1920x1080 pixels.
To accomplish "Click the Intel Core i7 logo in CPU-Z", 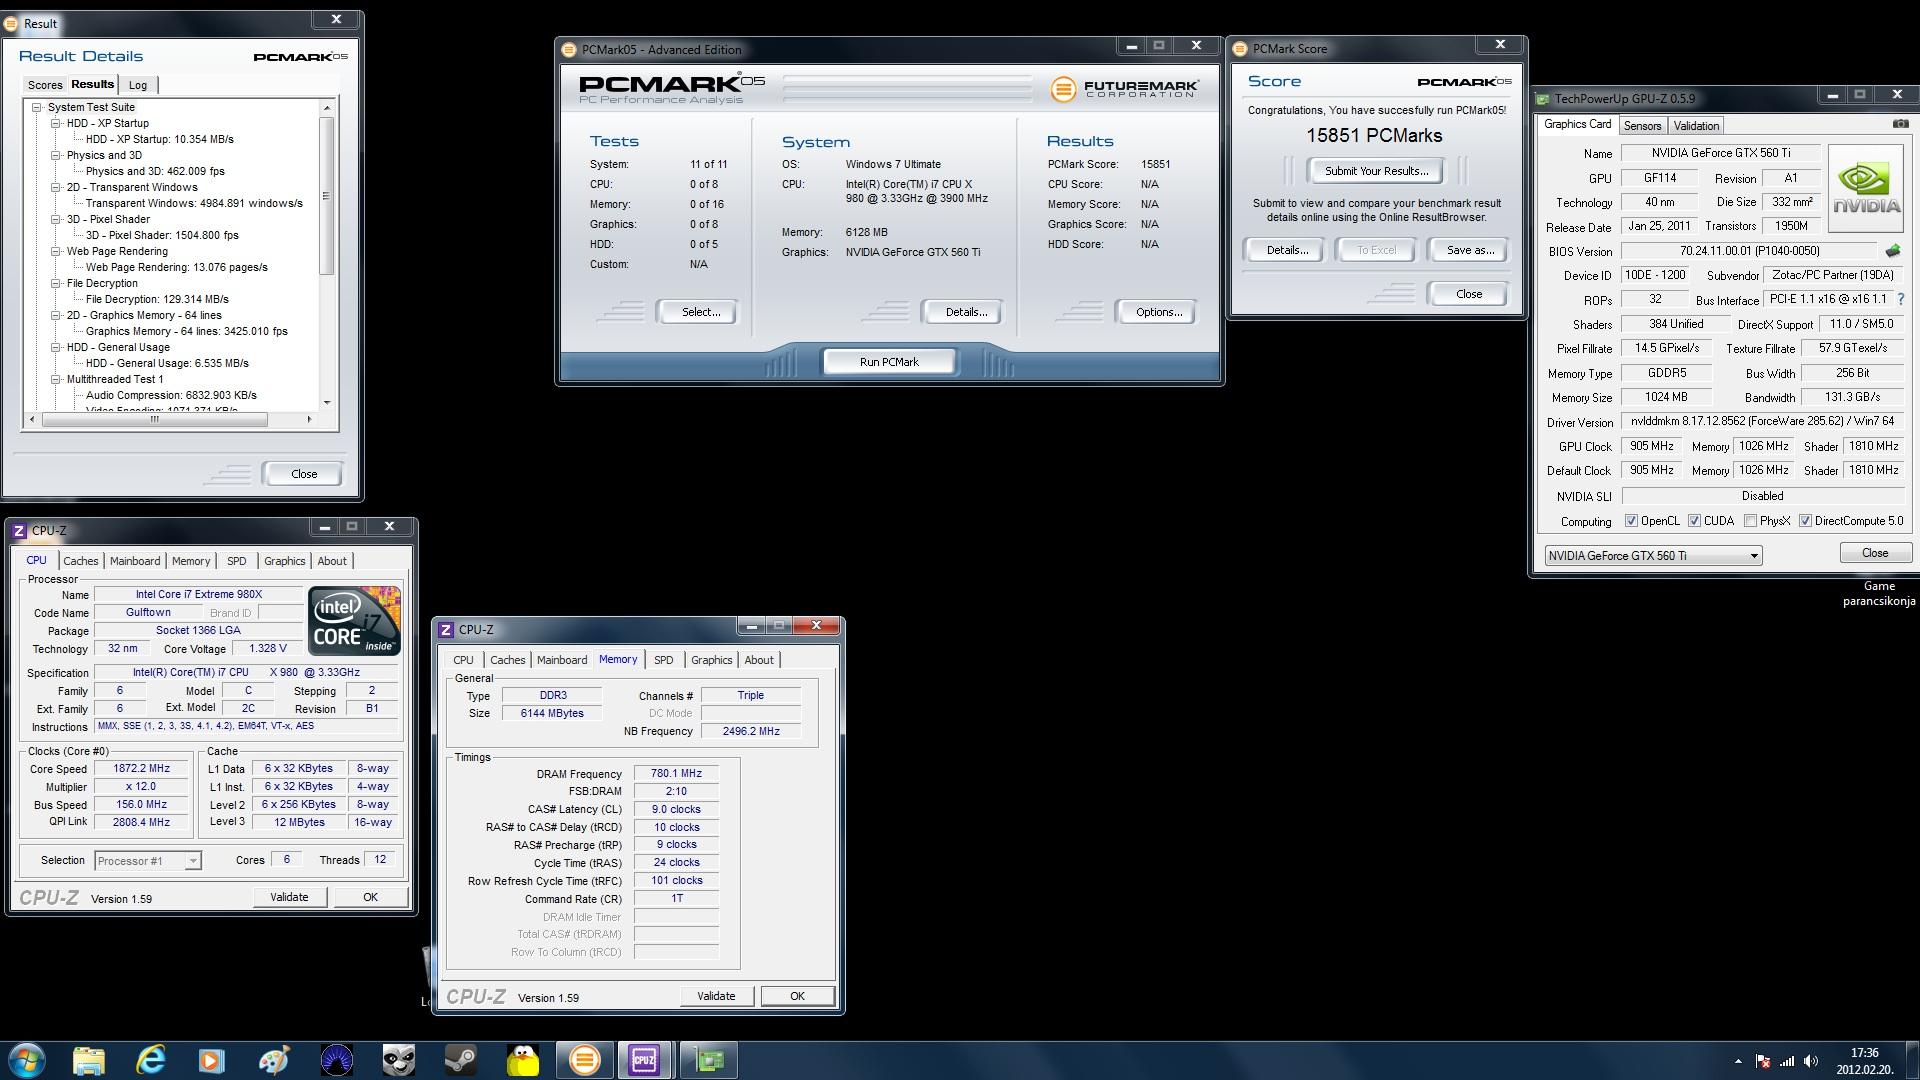I will [x=354, y=621].
